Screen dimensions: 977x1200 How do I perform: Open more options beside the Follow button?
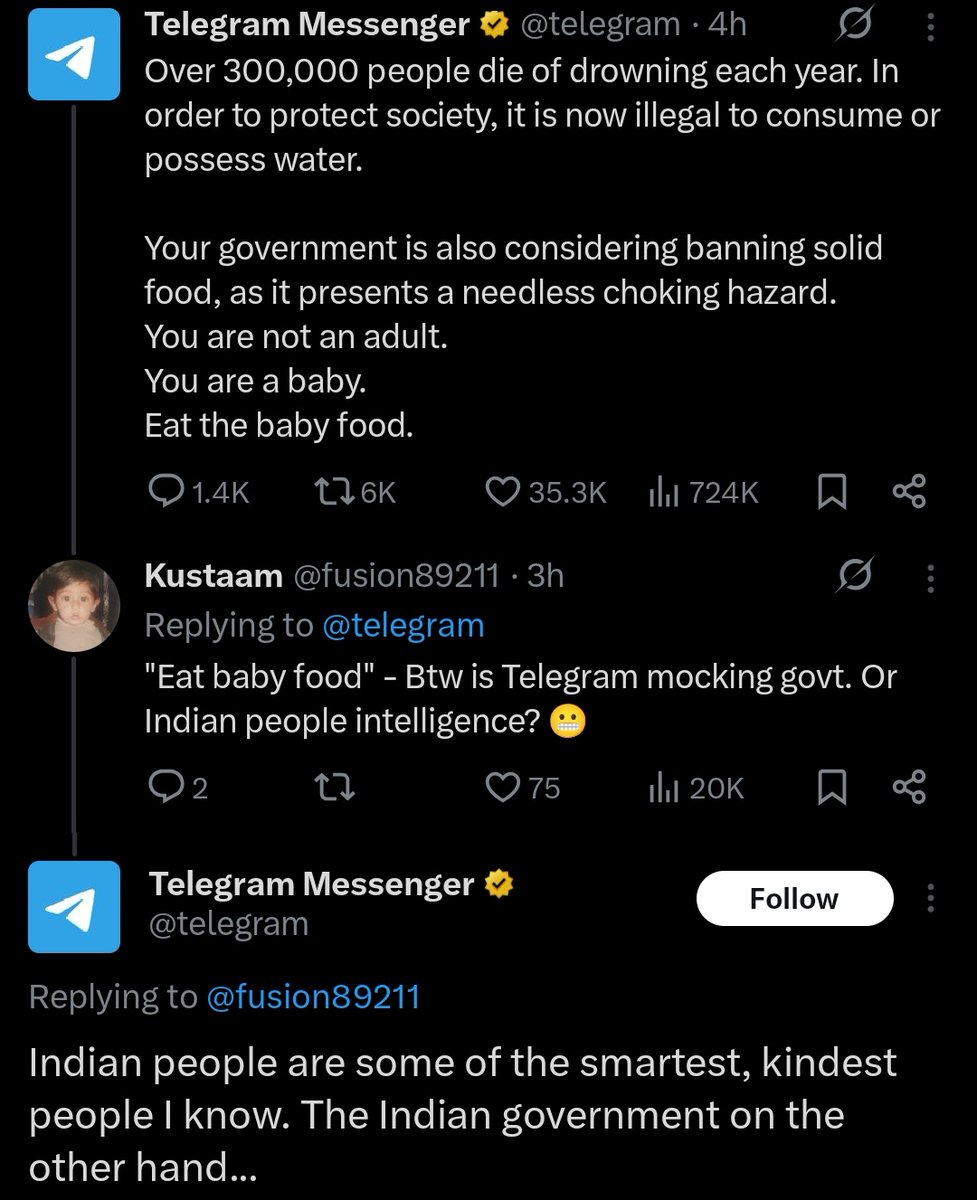point(930,897)
